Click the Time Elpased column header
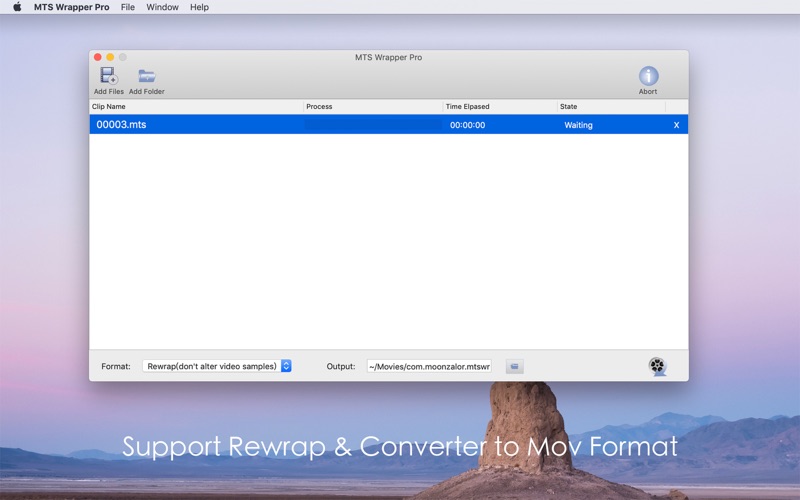The image size is (800, 500). click(500, 107)
